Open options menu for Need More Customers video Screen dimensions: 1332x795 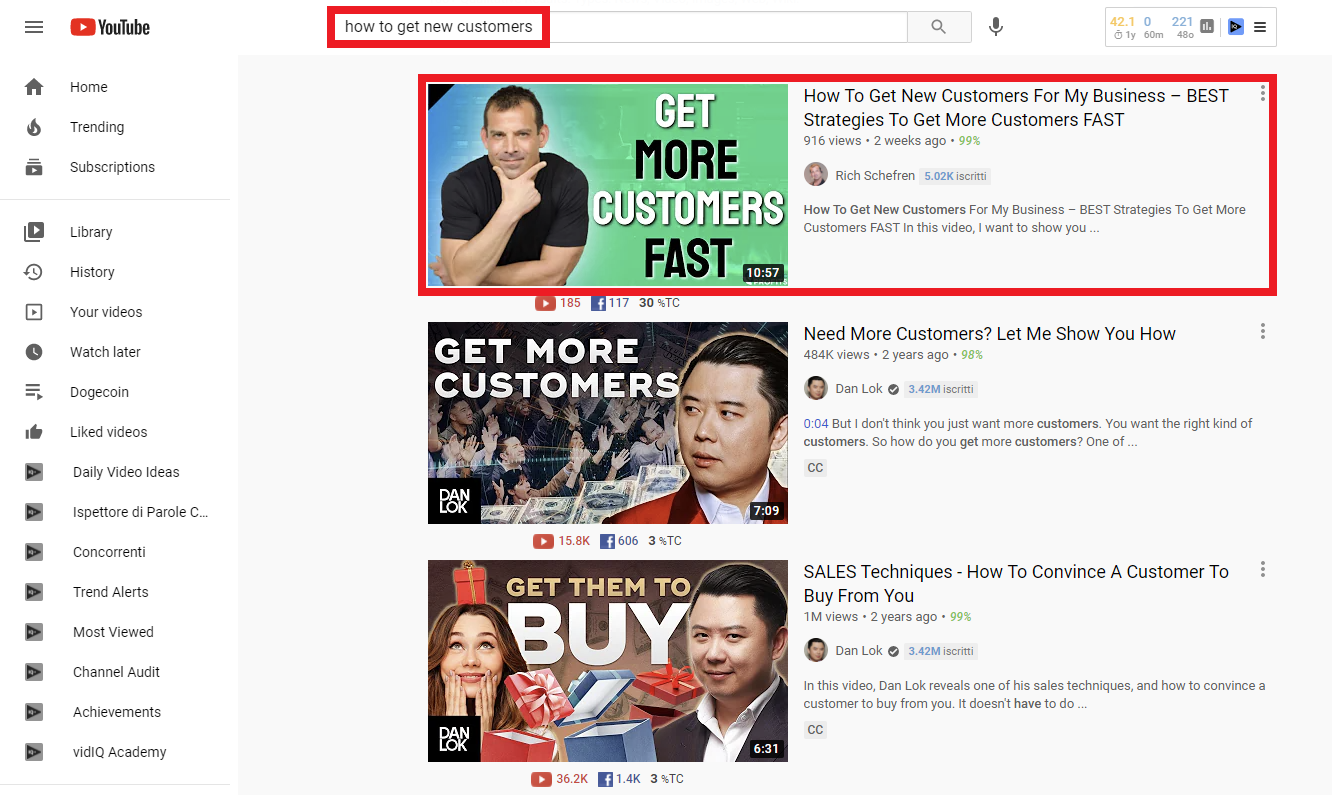pos(1263,331)
